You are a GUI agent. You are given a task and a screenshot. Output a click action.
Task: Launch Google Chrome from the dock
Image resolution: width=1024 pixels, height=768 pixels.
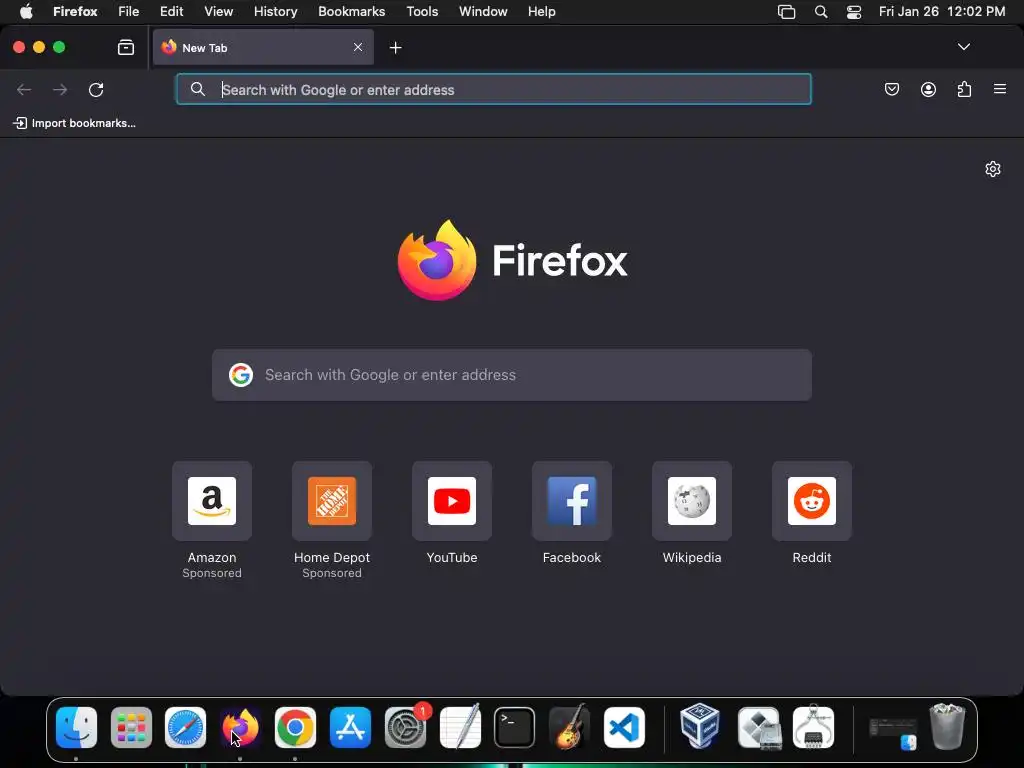coord(295,728)
